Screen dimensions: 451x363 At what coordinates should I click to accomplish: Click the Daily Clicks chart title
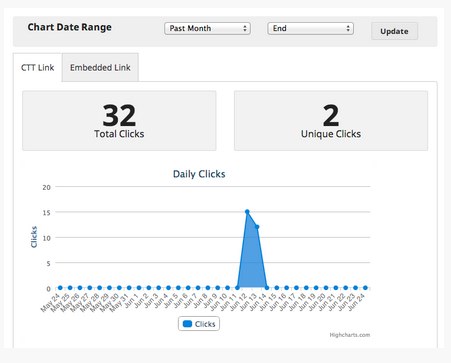tap(199, 174)
